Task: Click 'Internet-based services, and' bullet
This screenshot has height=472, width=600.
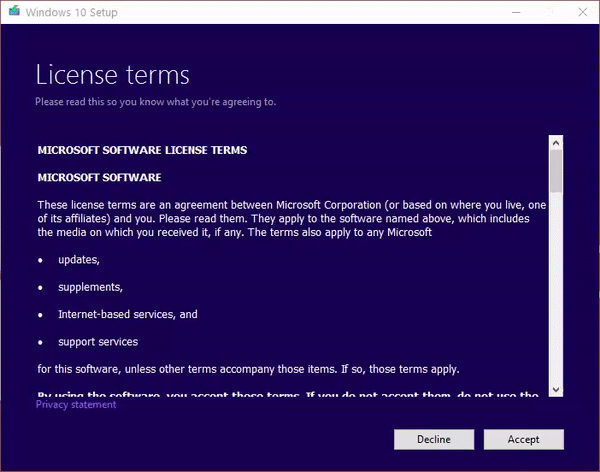Action: pyautogui.click(x=128, y=314)
